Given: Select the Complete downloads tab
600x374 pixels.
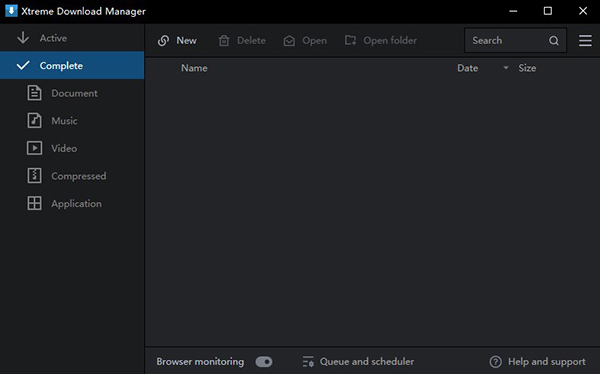Looking at the screenshot, I should (x=72, y=65).
